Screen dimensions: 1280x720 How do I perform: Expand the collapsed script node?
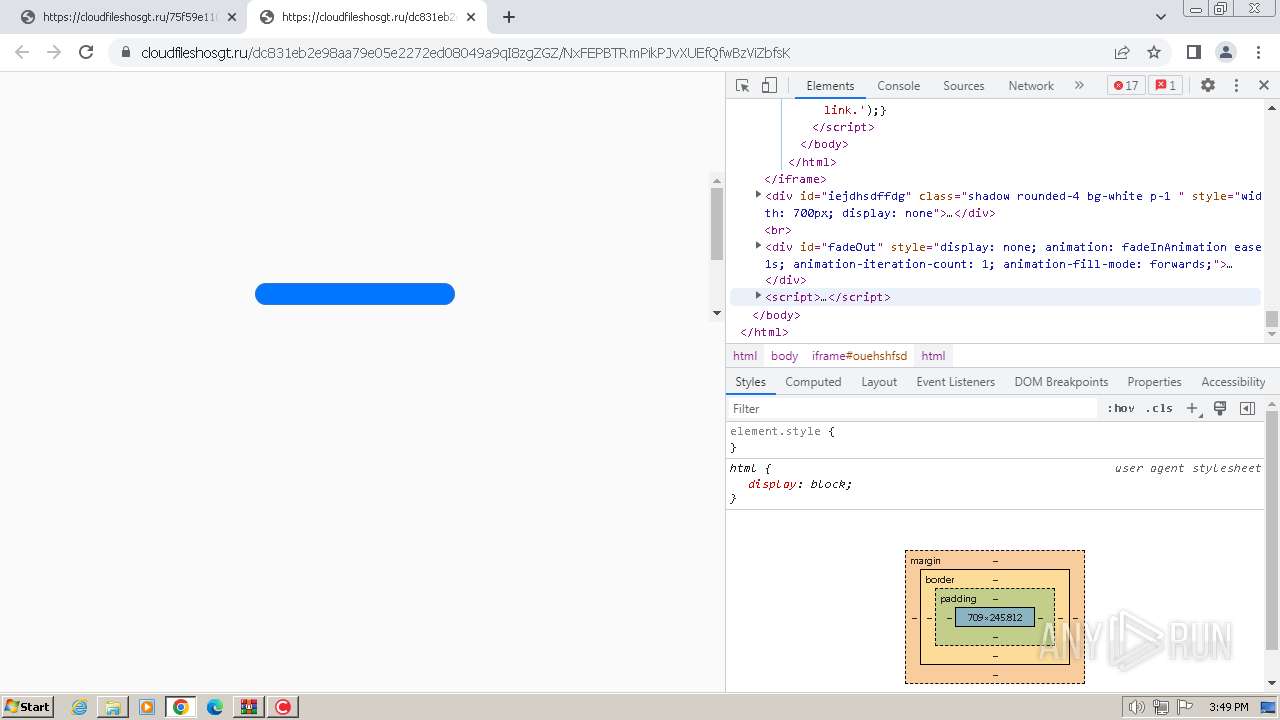(758, 296)
